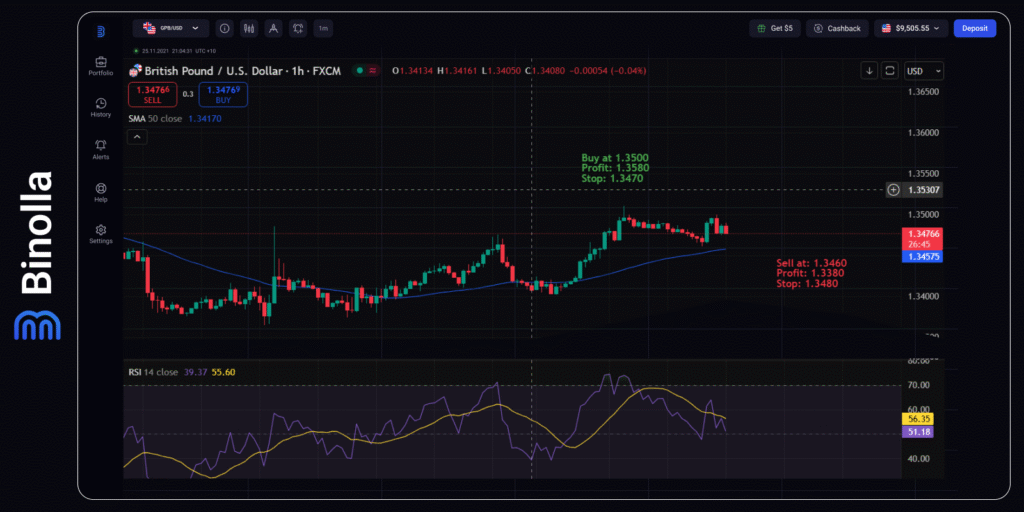Open the drawing tools compass icon
Screen dimensions: 1024x512
click(x=273, y=29)
